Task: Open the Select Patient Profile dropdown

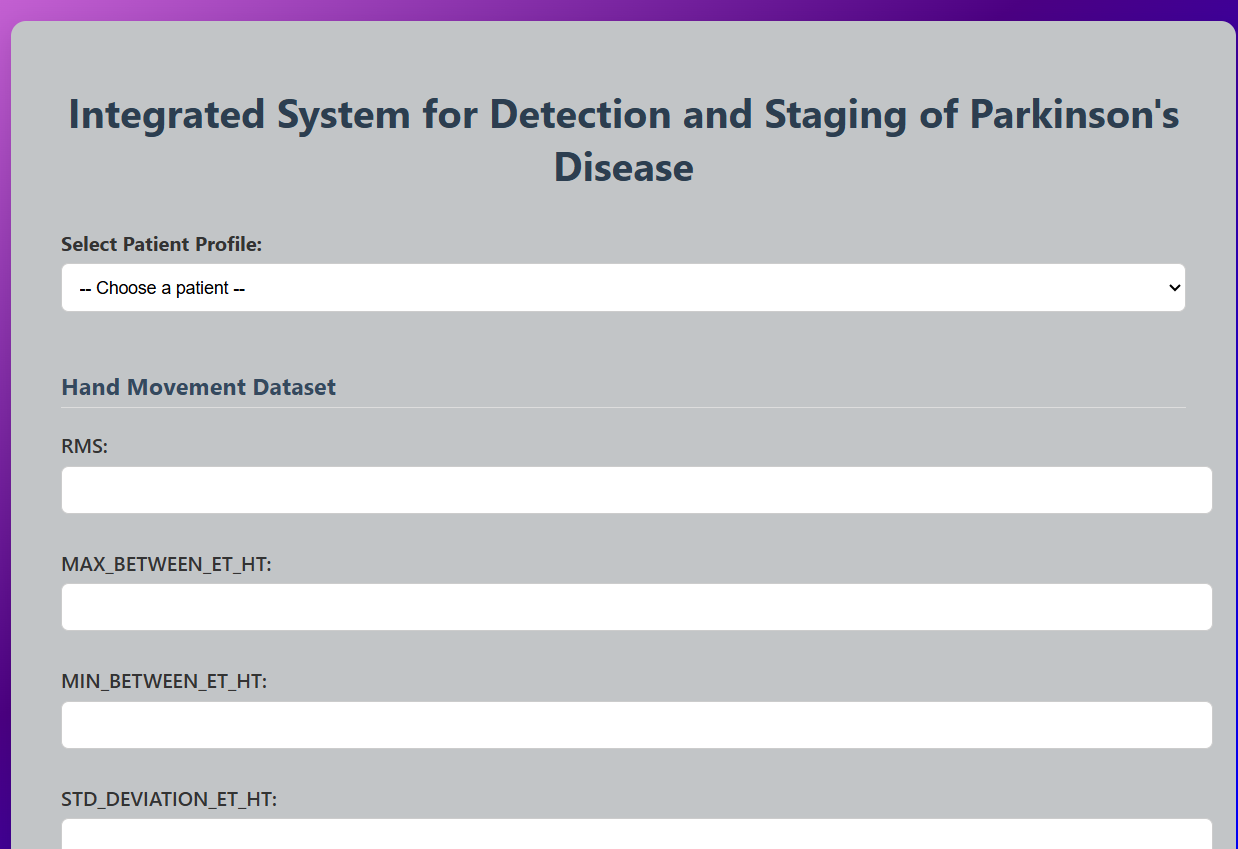Action: click(x=623, y=288)
